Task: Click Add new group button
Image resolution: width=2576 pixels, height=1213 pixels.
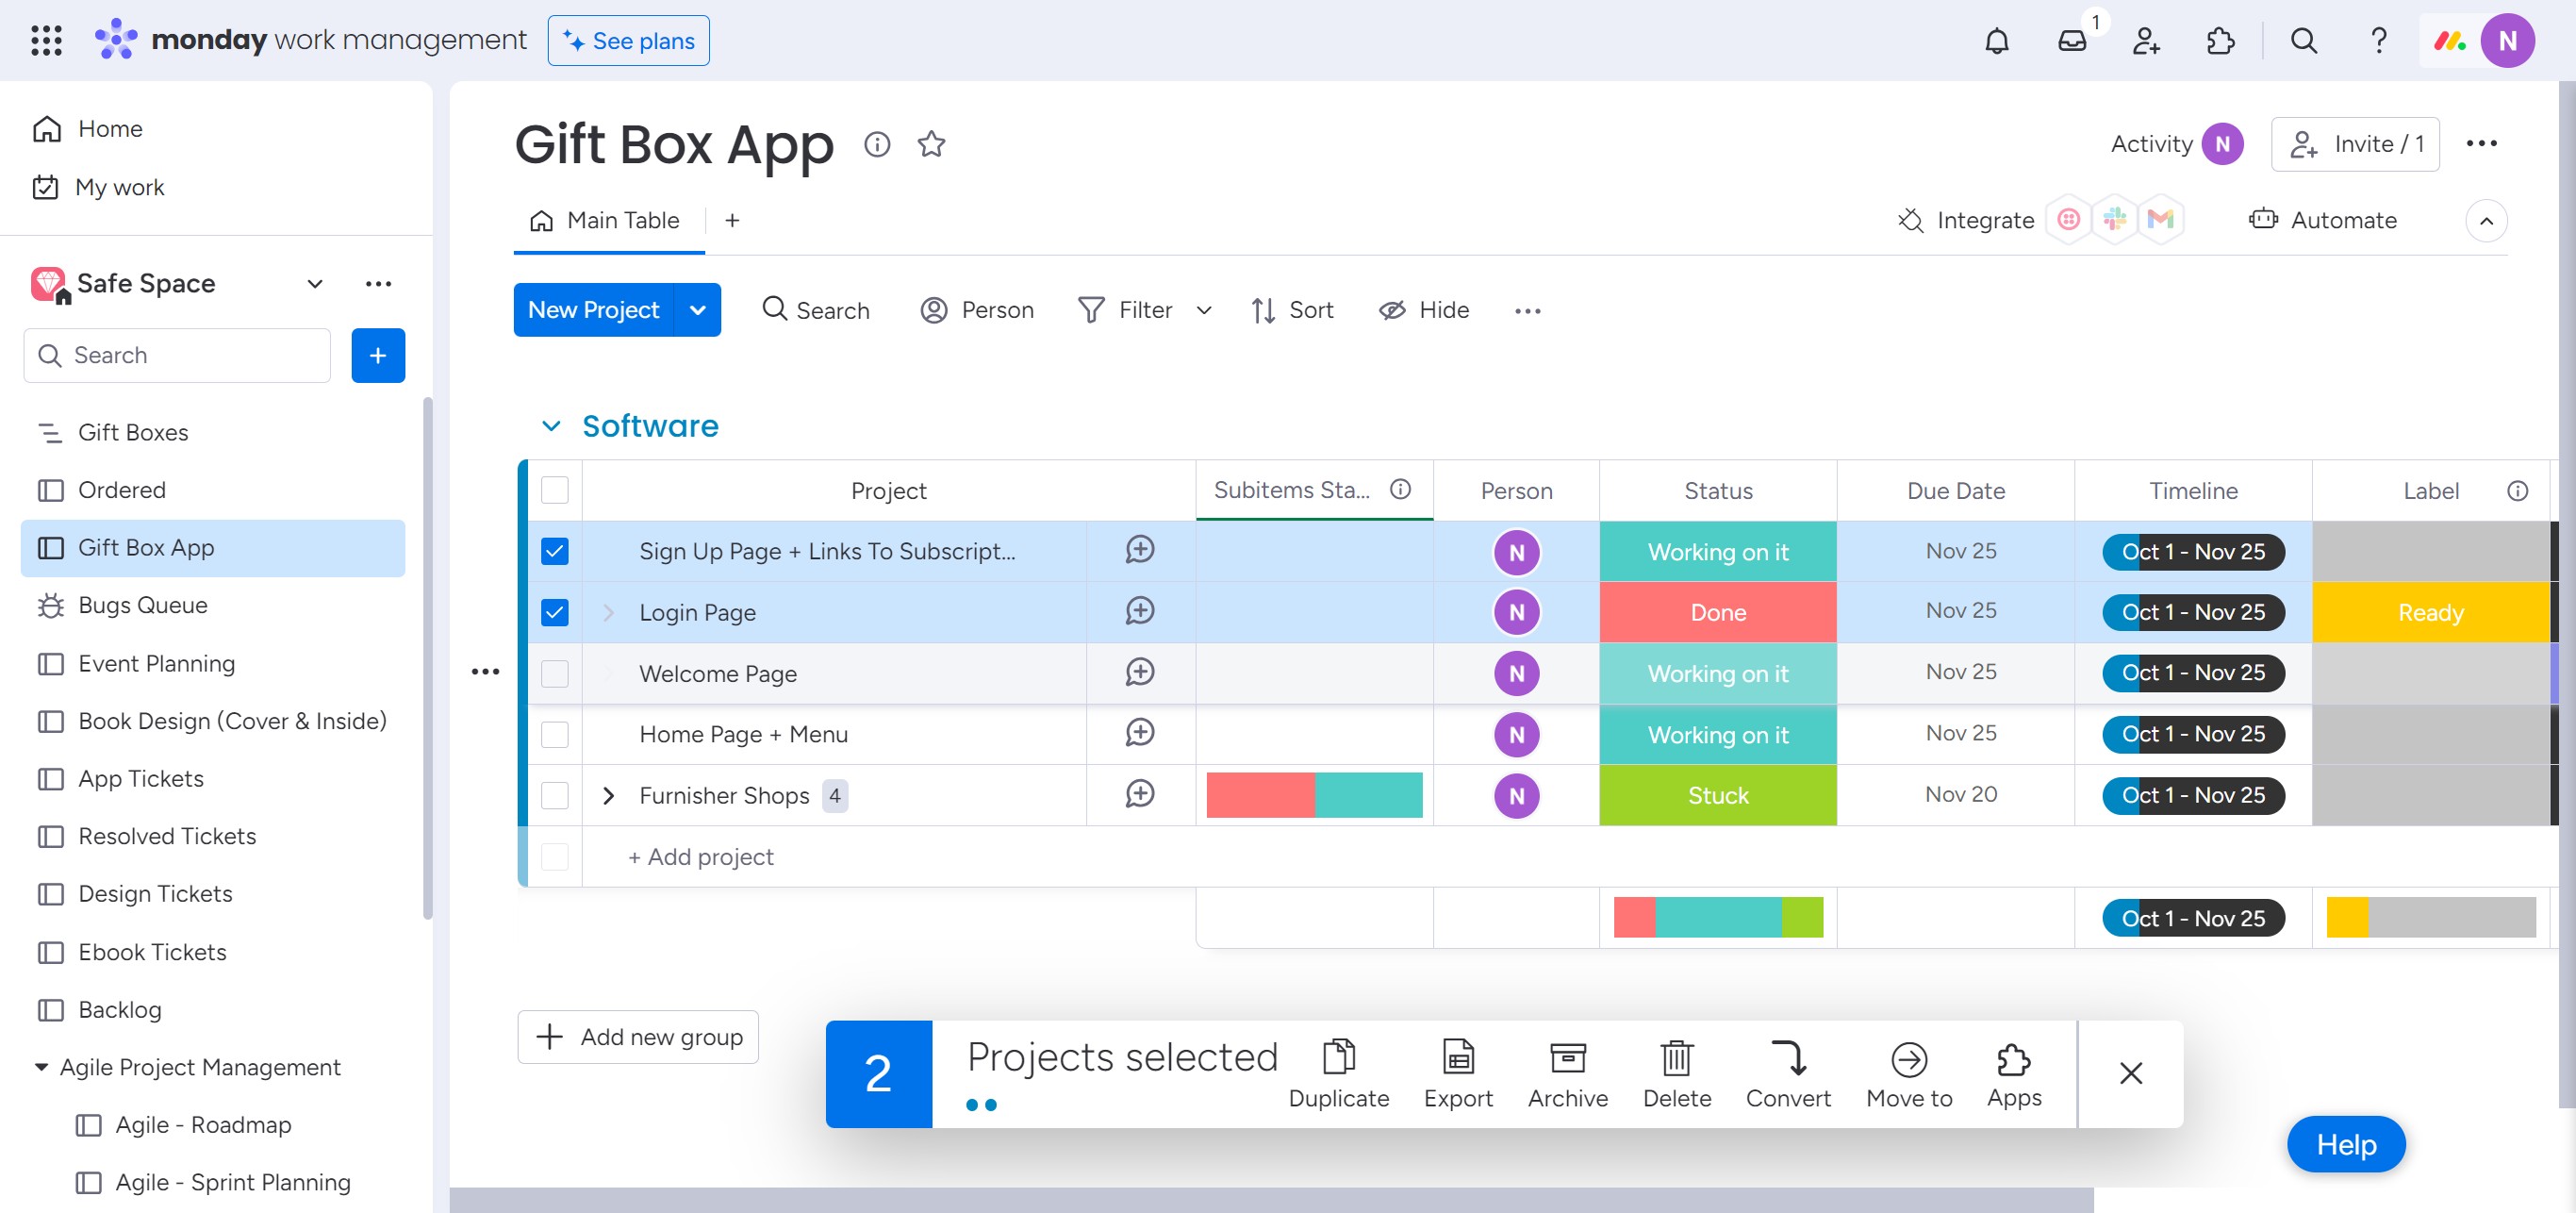Action: [x=638, y=1037]
